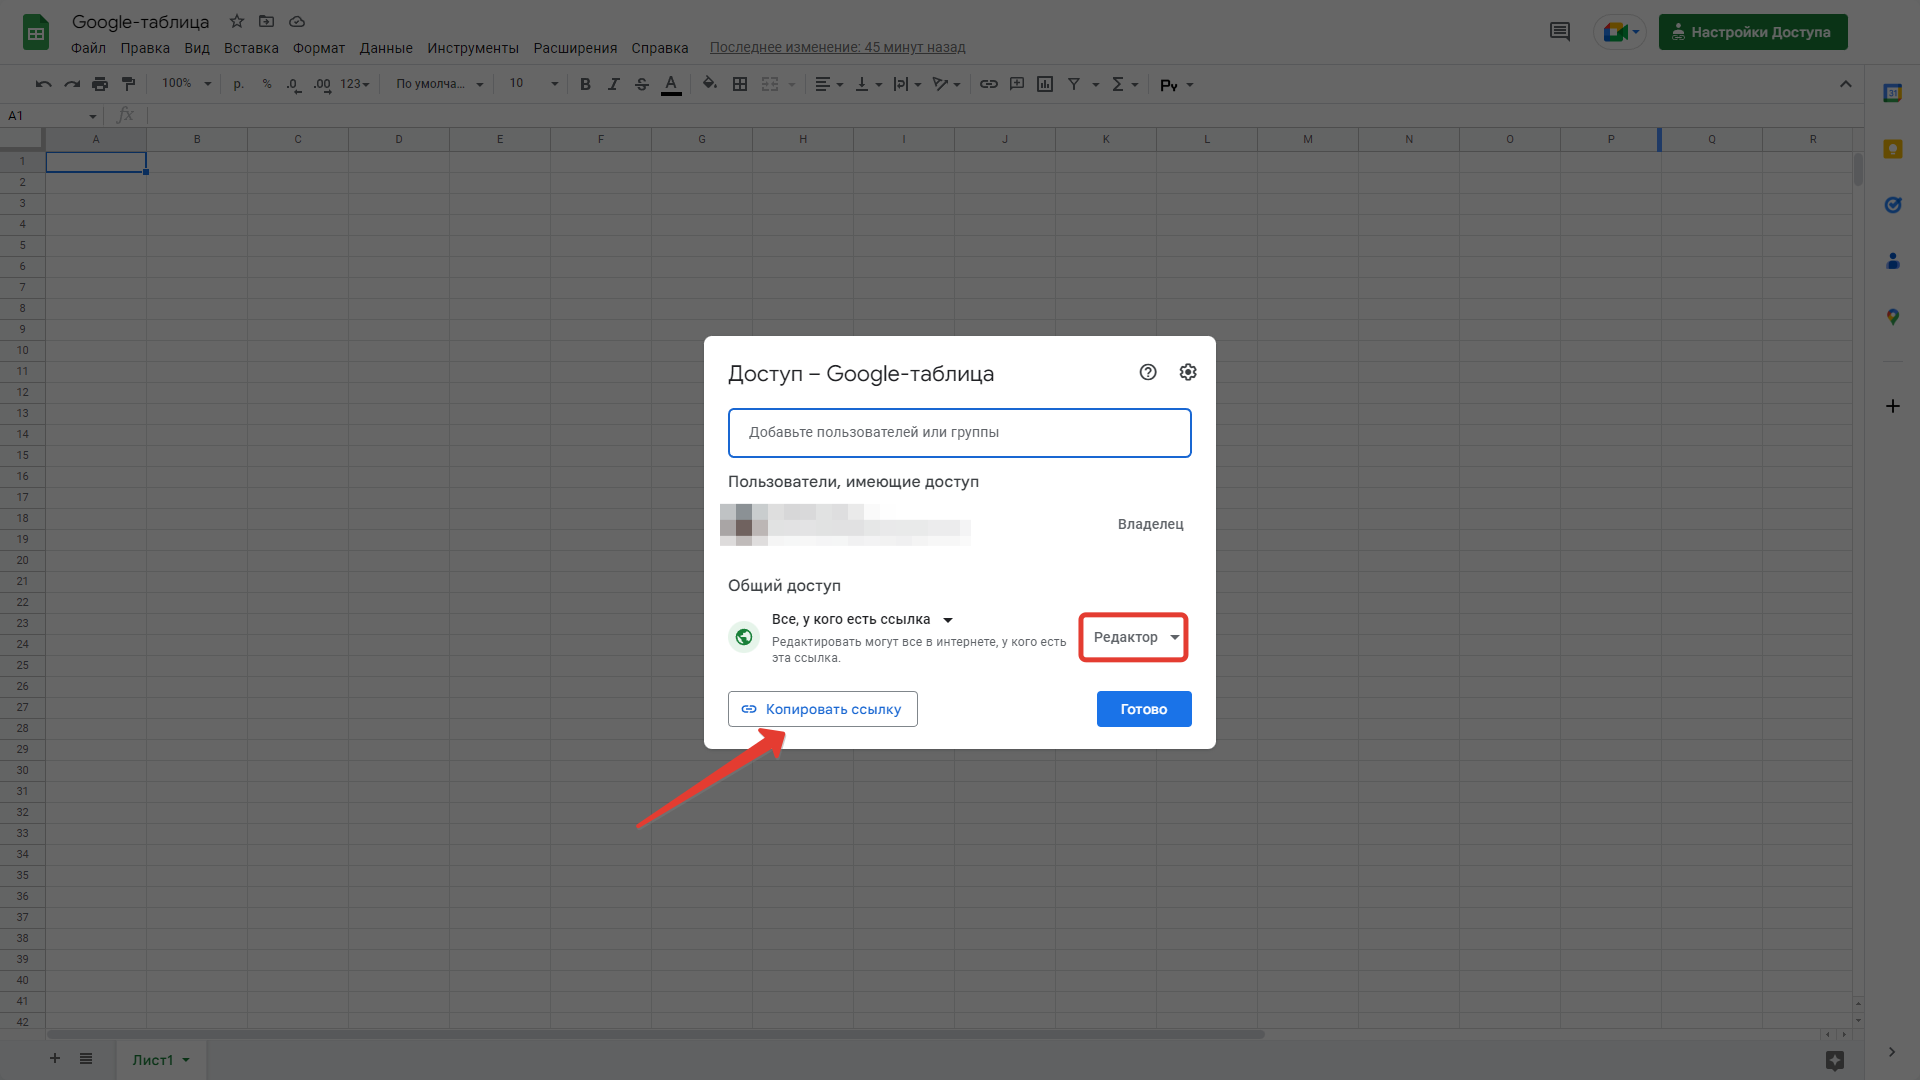Viewport: 1920px width, 1080px height.
Task: Toggle bold formatting
Action: pyautogui.click(x=585, y=84)
